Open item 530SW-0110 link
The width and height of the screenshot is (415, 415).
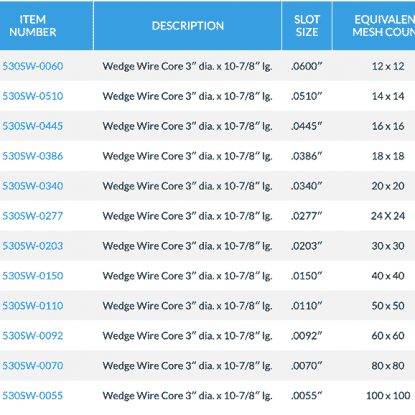(33, 306)
